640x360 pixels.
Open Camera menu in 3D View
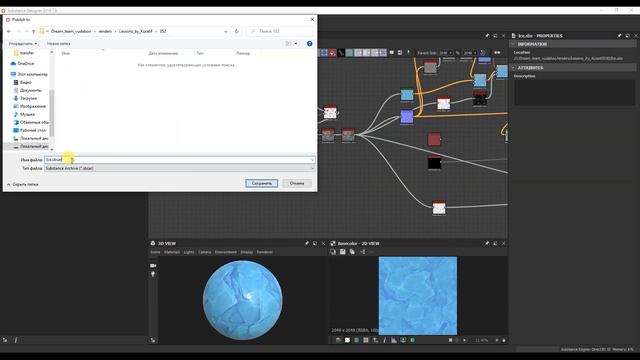click(204, 252)
